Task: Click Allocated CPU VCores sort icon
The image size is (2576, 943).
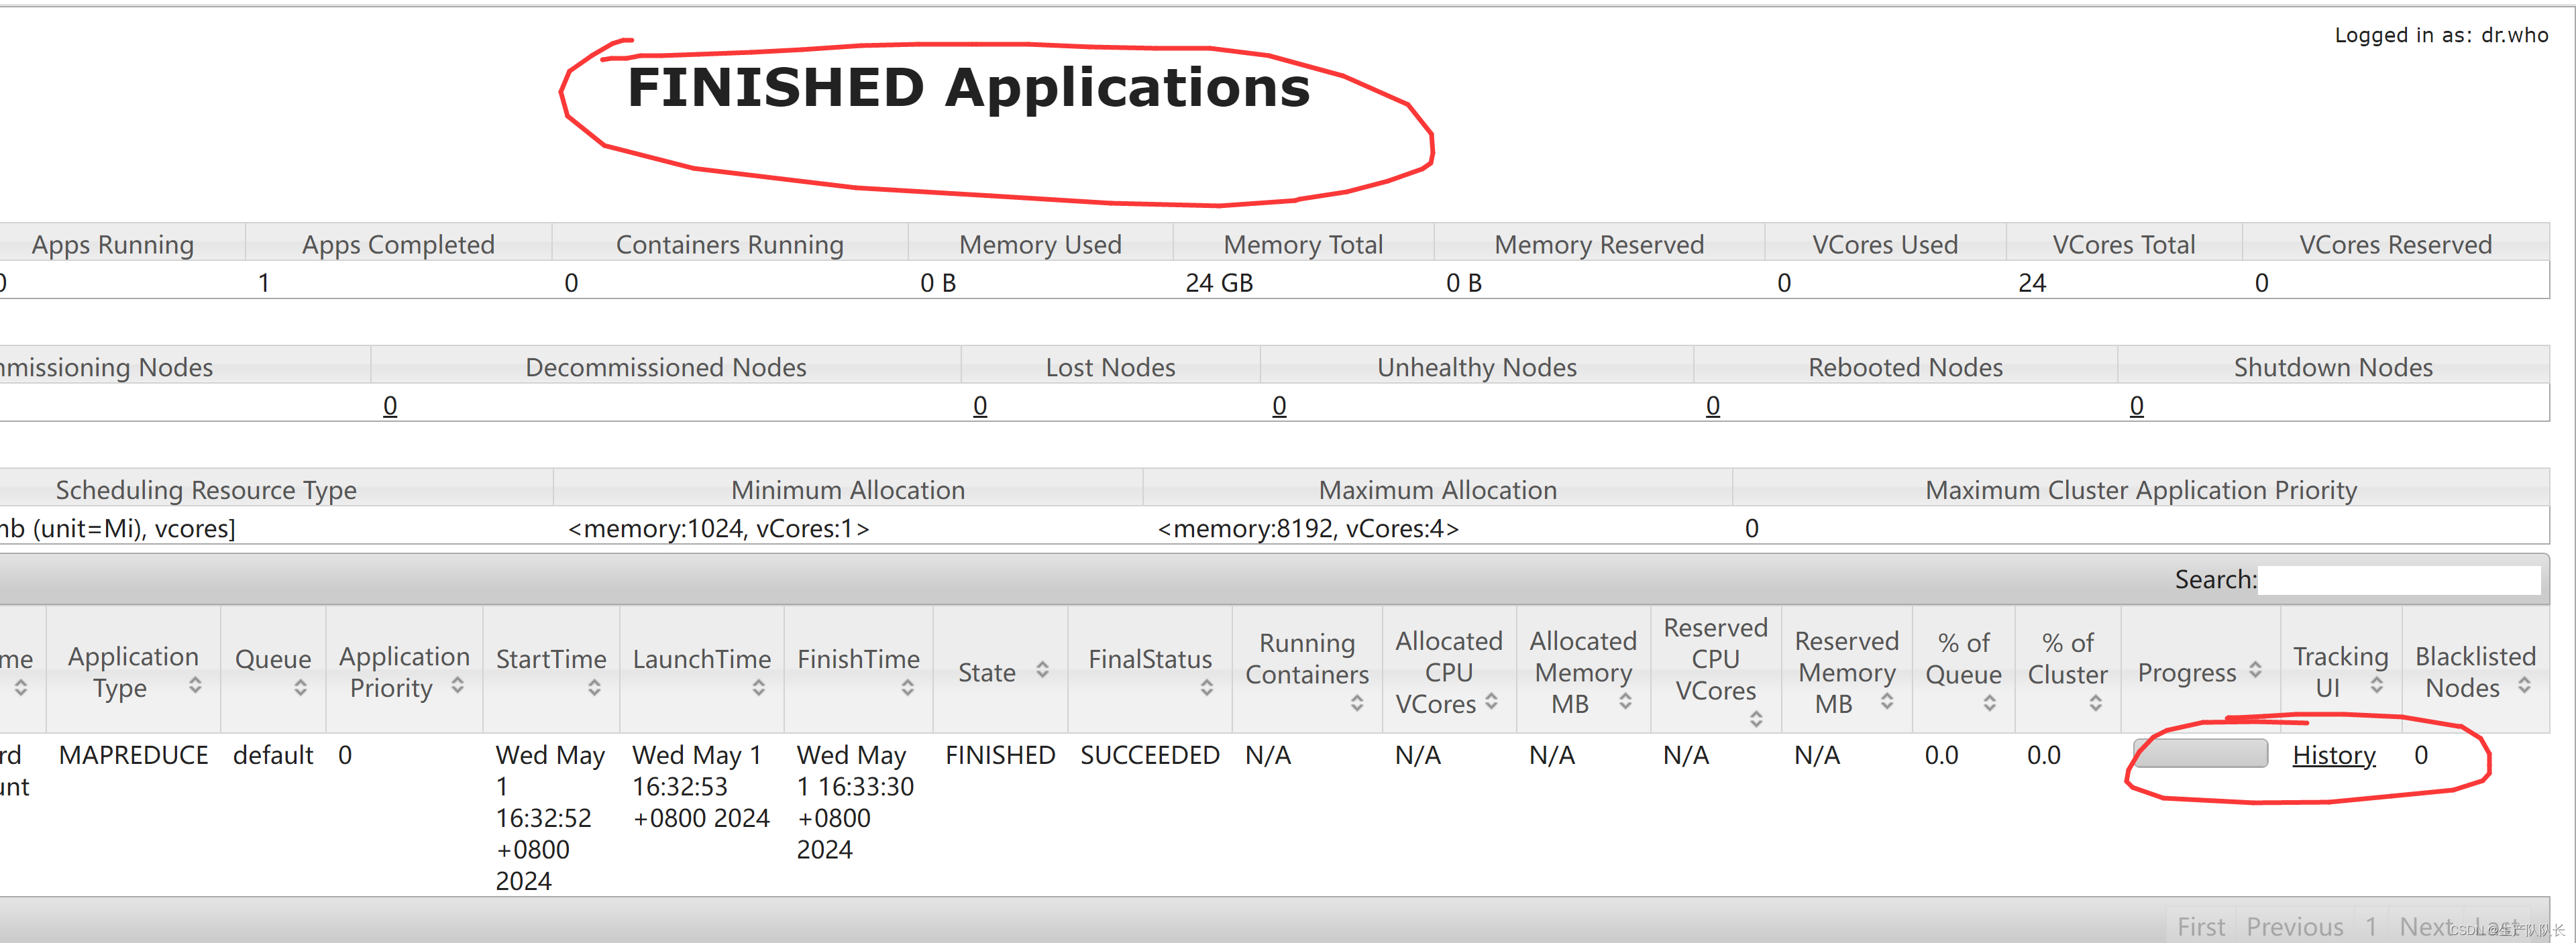Action: pos(1491,702)
